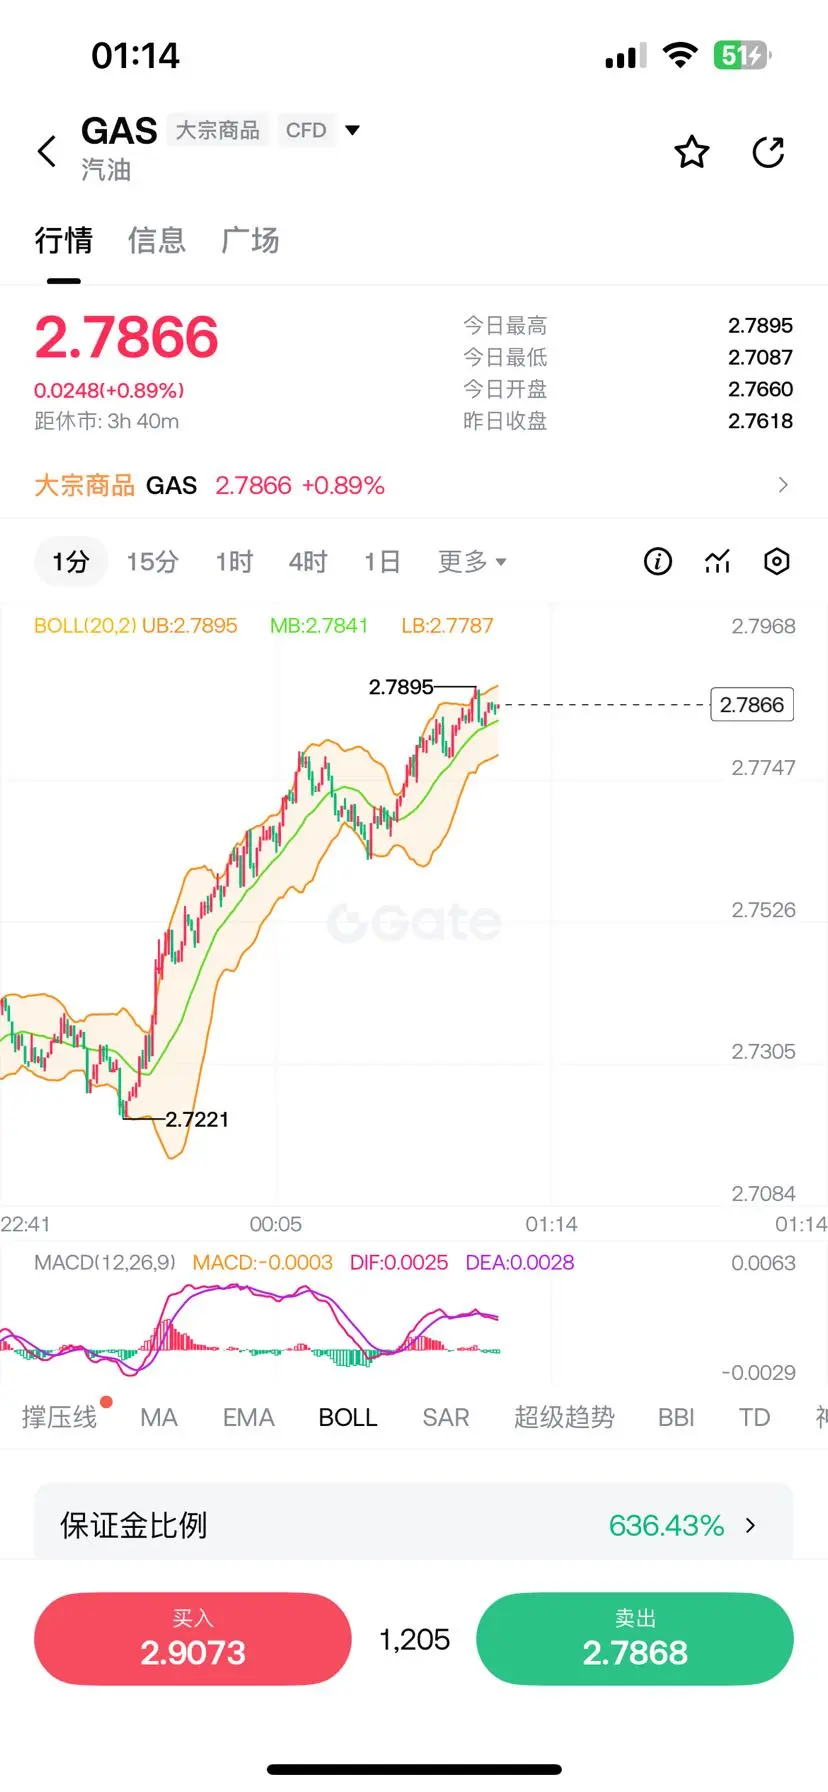
Task: Enable the SAR indicator
Action: point(446,1417)
